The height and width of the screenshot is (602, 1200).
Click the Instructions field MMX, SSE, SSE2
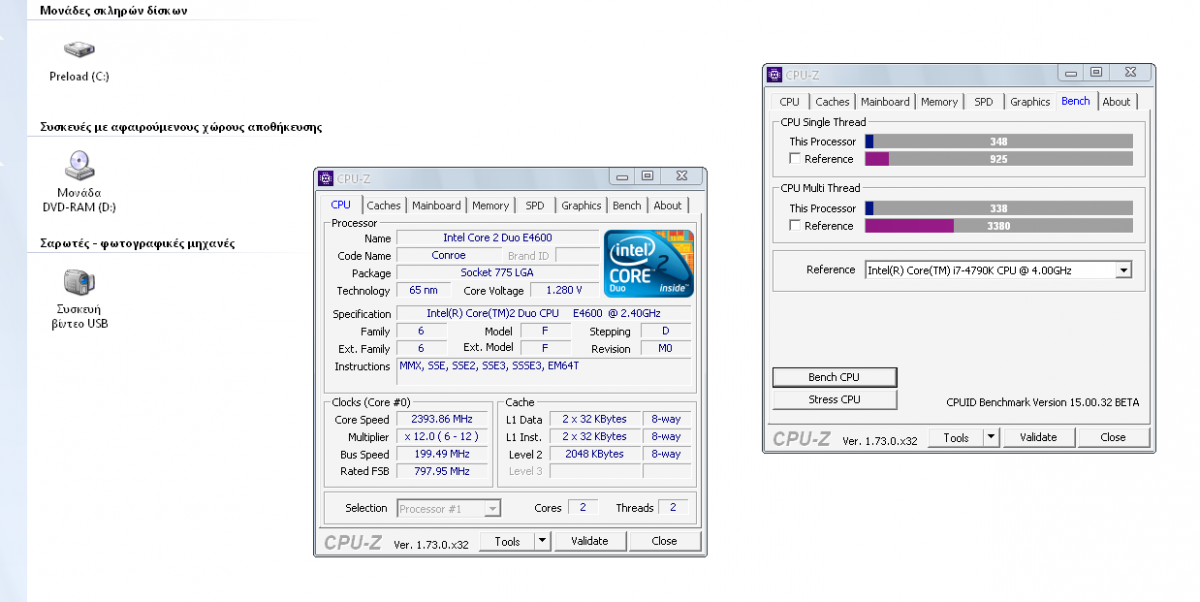click(x=544, y=372)
